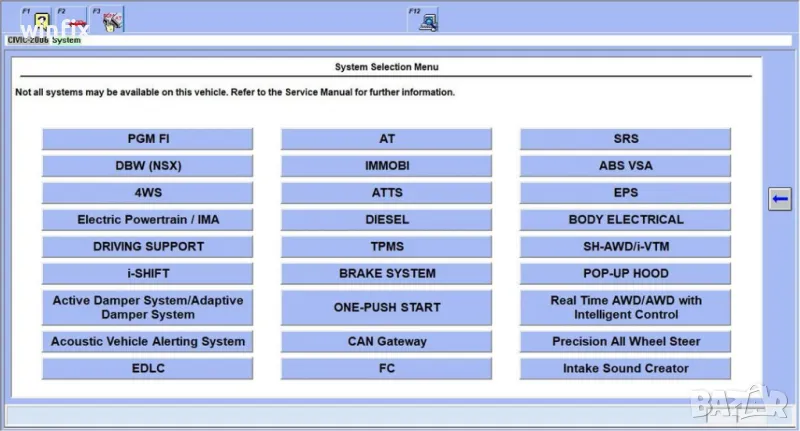800x431 pixels.
Task: Choose Electric Powertrain / IMA
Action: [x=147, y=220]
